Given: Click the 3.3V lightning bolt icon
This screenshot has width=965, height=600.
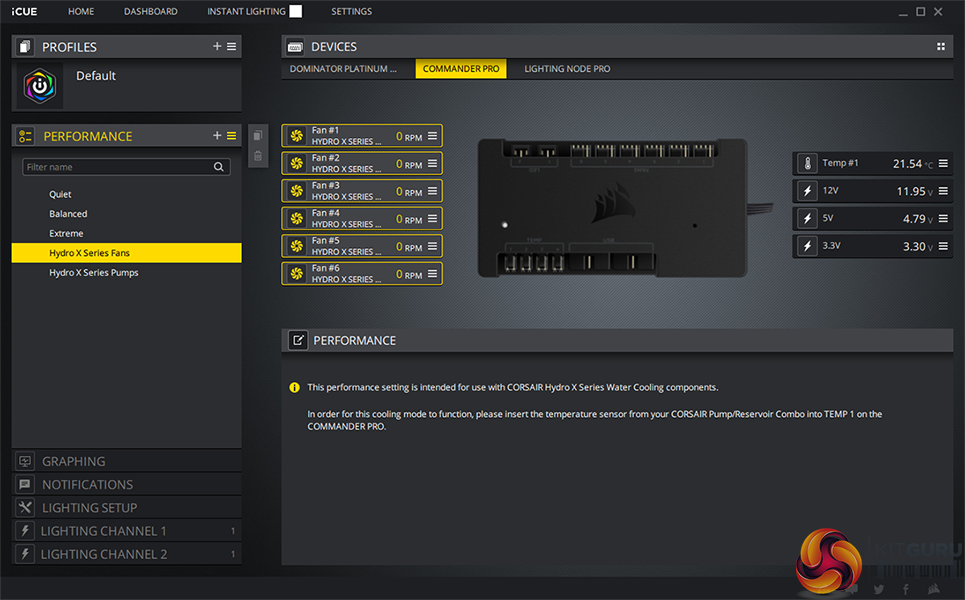Looking at the screenshot, I should (x=807, y=246).
